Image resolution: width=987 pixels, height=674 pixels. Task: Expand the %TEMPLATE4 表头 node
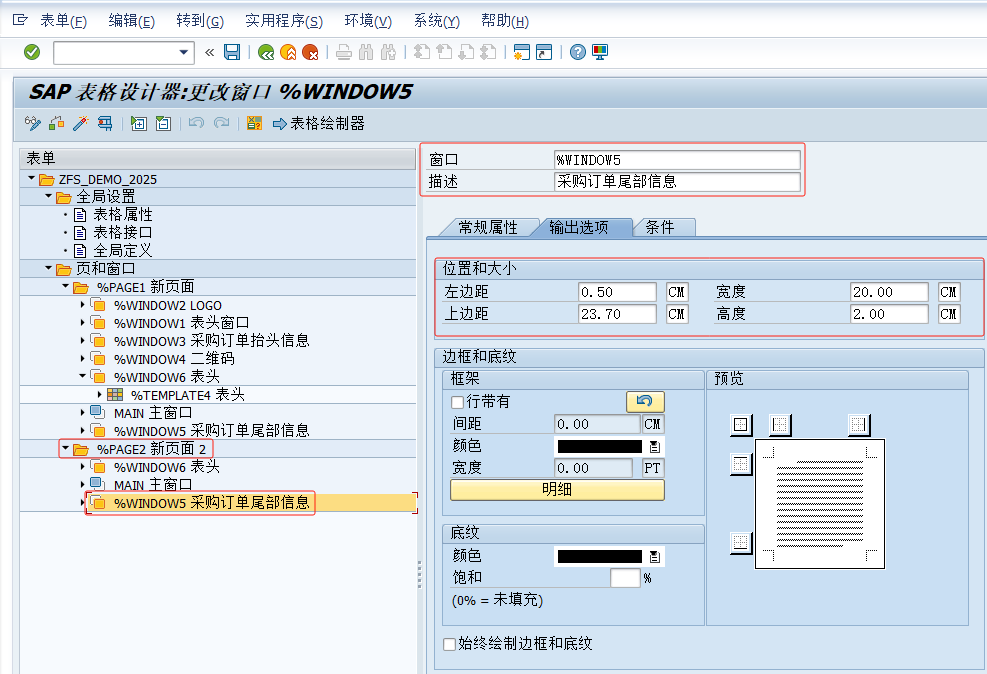pos(99,395)
